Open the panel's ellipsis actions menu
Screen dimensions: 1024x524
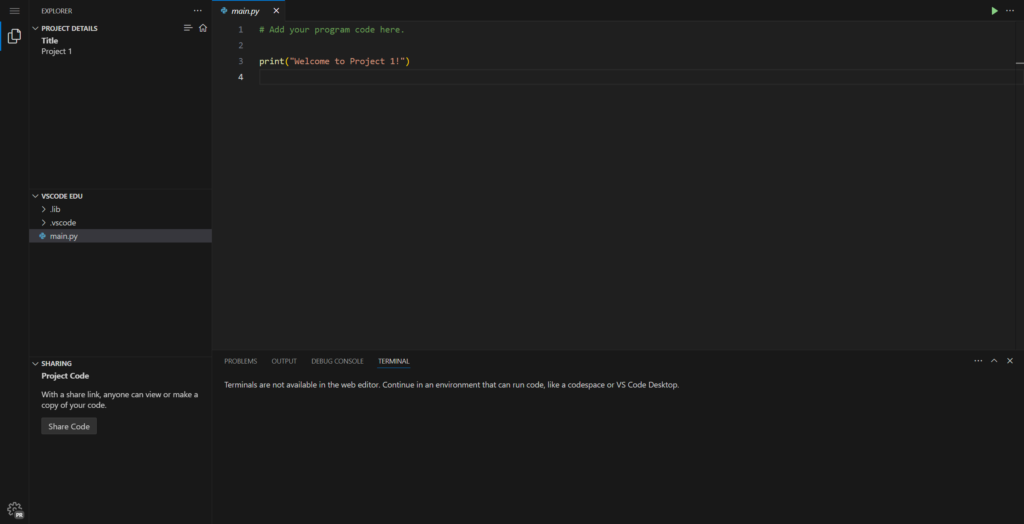[x=978, y=360]
